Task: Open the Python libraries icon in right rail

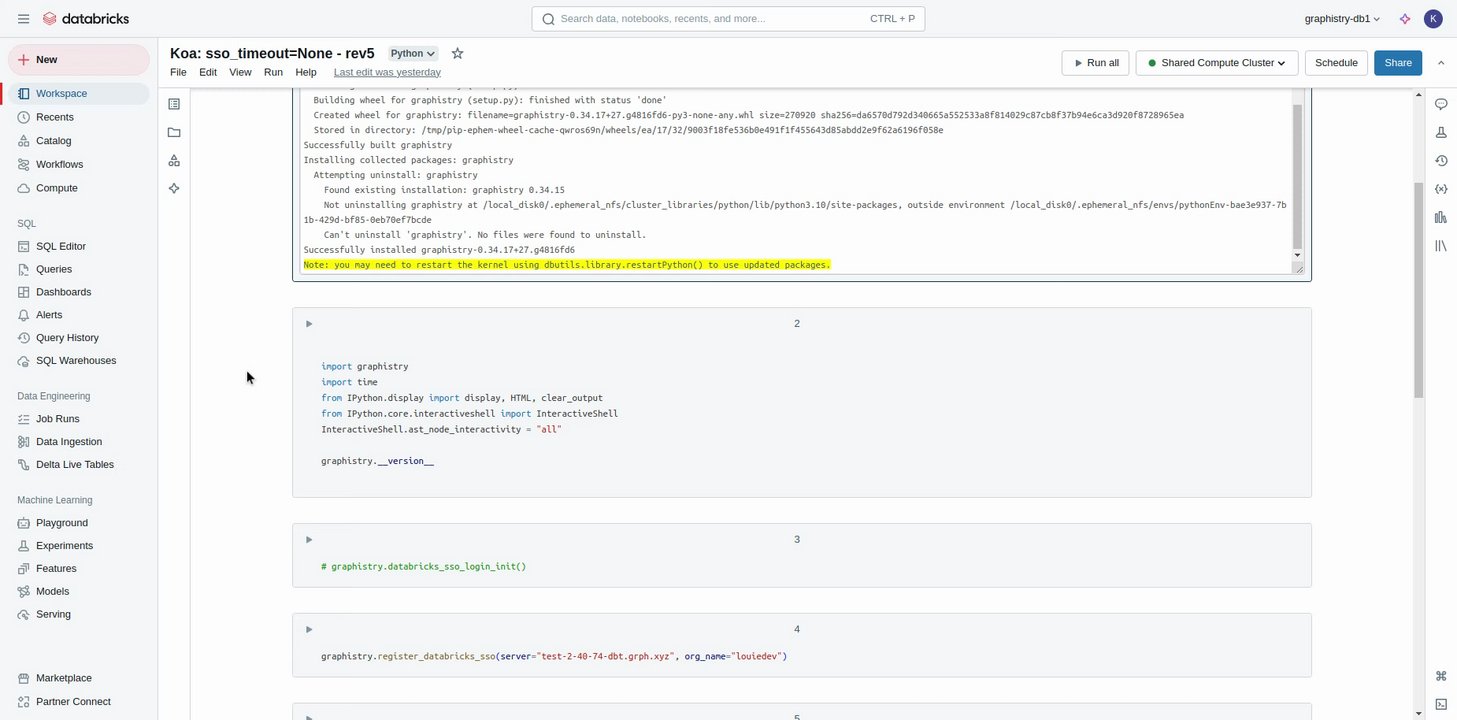Action: [x=1441, y=245]
